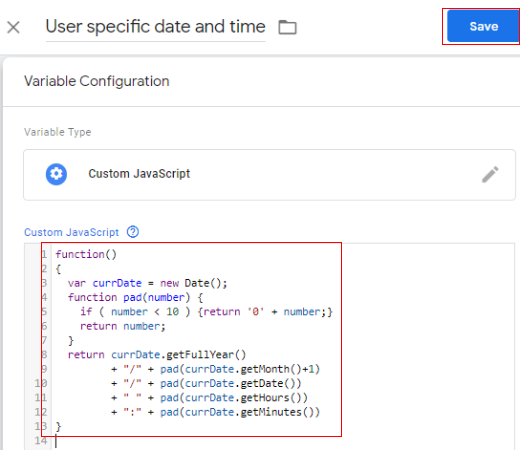520x450 pixels.
Task: Click the 'function pad(number) {' line
Action: (x=135, y=297)
